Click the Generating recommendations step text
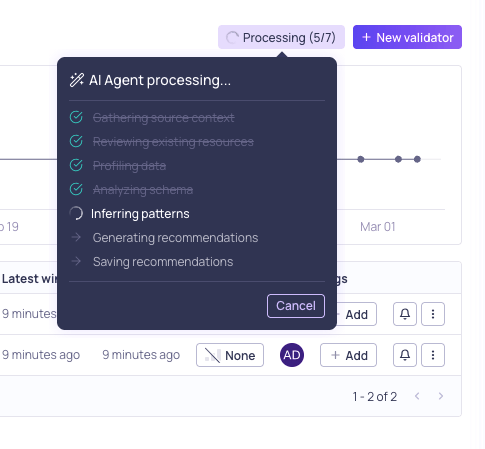The image size is (485, 449). coord(175,238)
